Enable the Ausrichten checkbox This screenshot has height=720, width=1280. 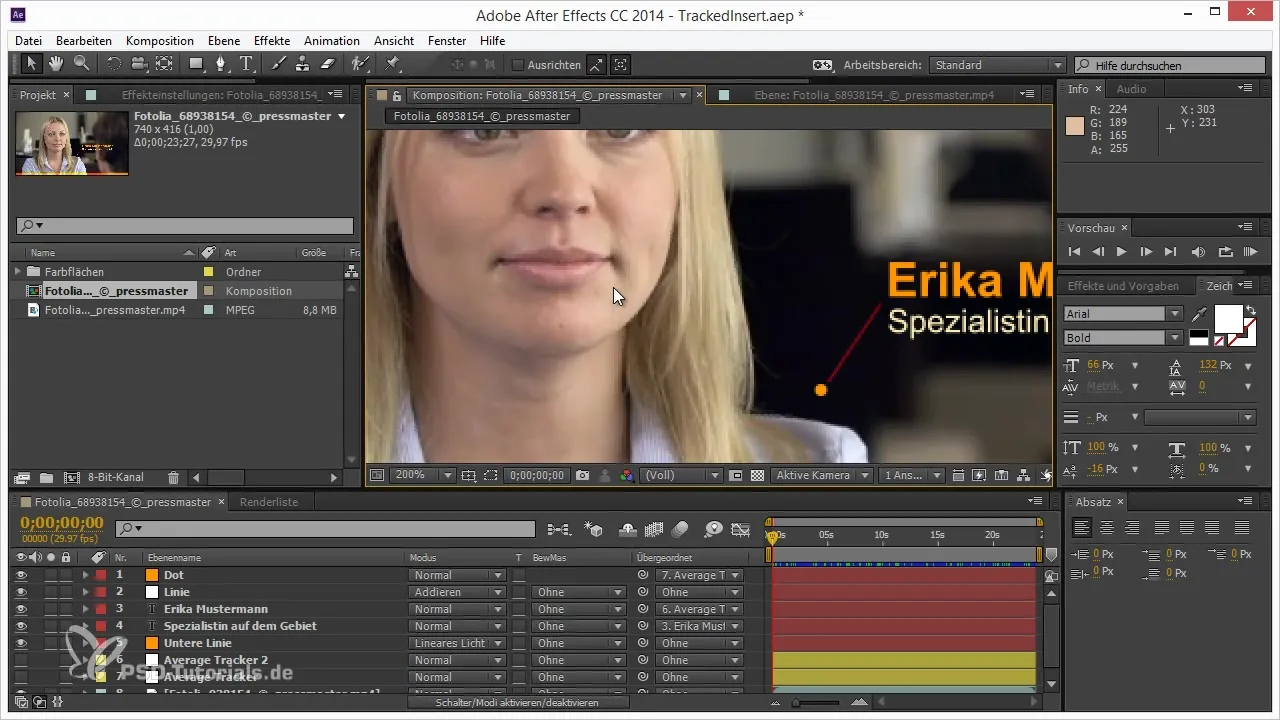[x=517, y=65]
